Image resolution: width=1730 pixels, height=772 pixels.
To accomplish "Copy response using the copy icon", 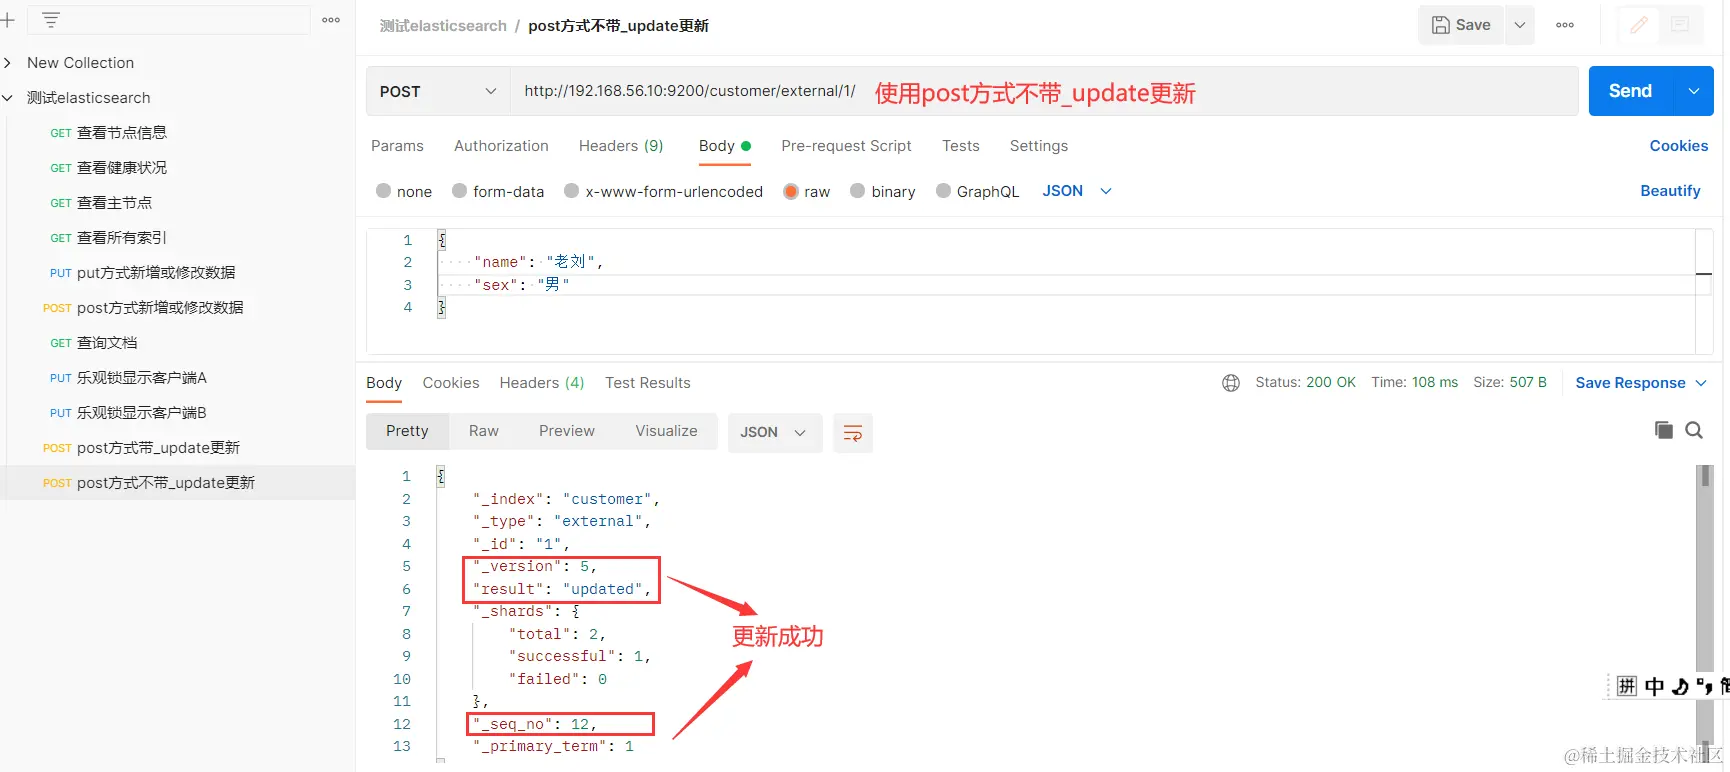I will (1664, 430).
